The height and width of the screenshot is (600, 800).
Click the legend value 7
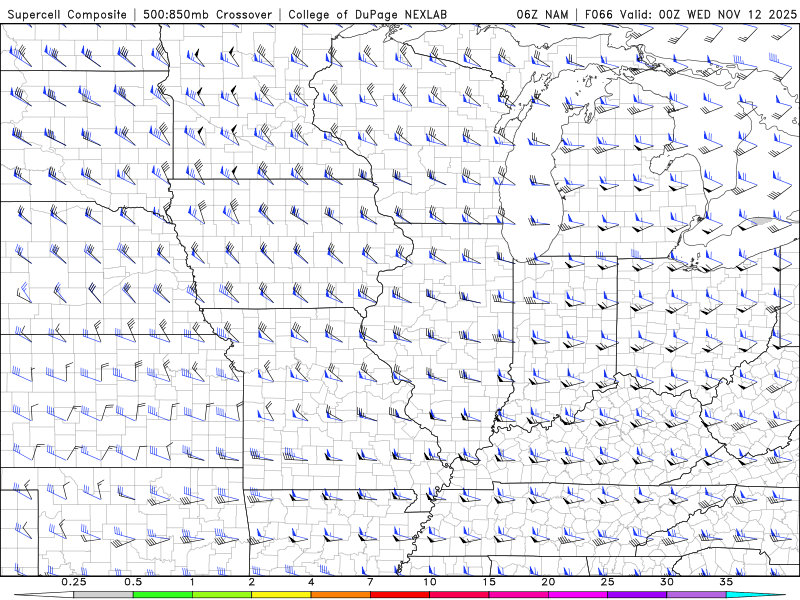click(x=370, y=582)
